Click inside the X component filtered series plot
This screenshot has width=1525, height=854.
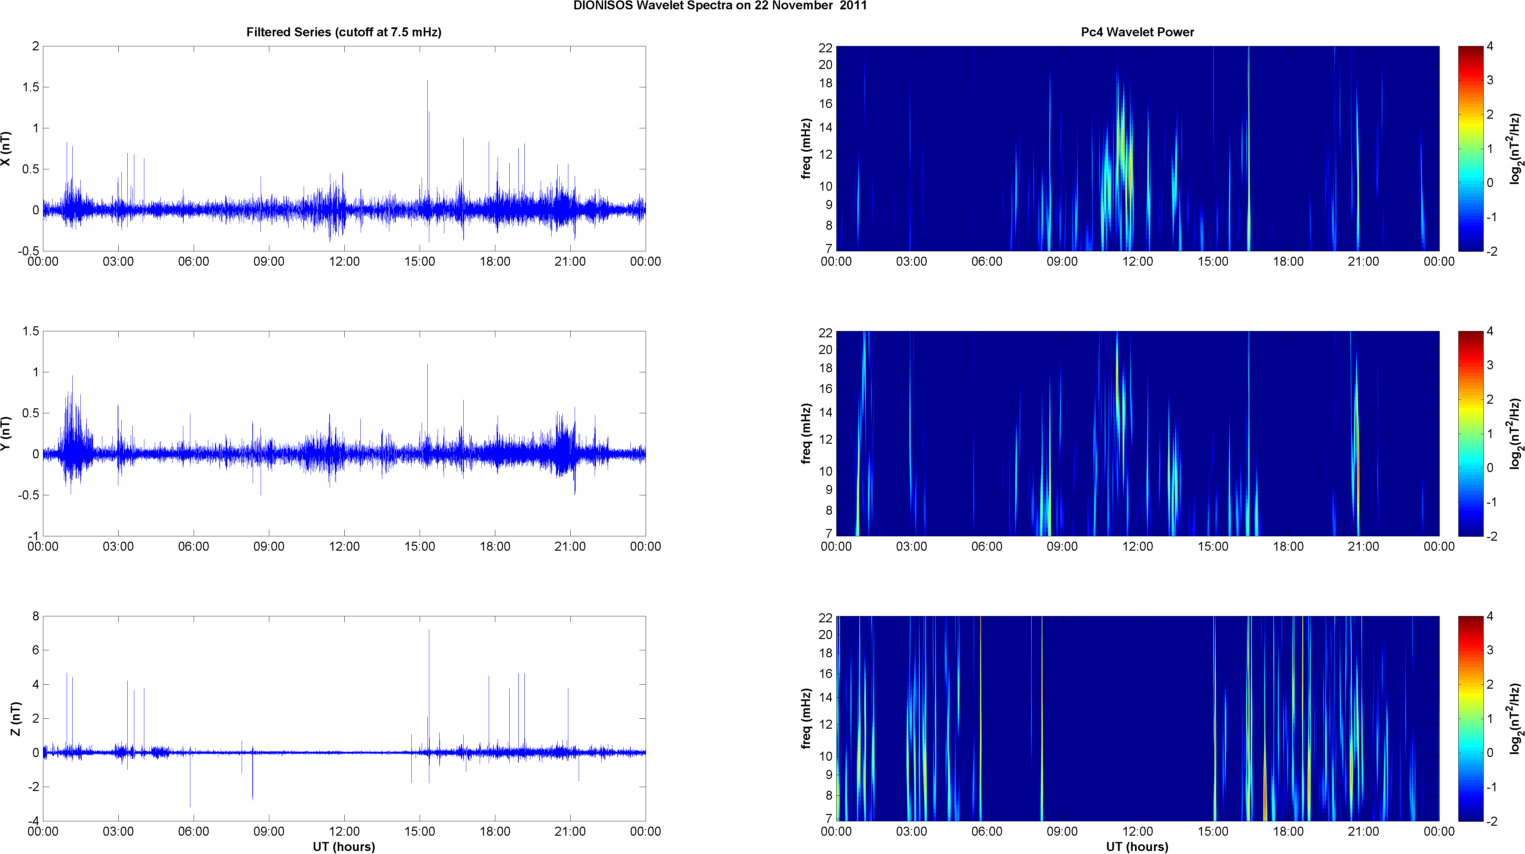344,148
